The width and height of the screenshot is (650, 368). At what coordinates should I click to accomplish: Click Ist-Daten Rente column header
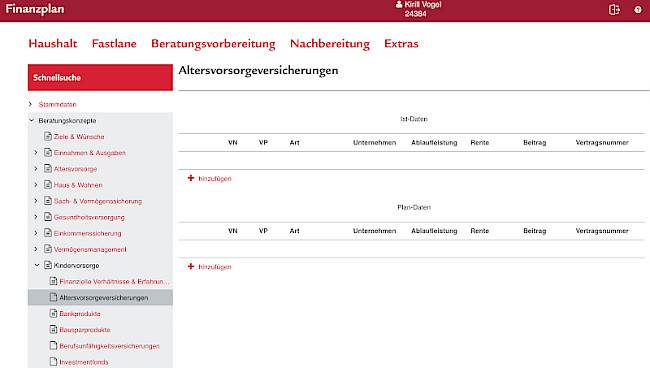(x=480, y=143)
